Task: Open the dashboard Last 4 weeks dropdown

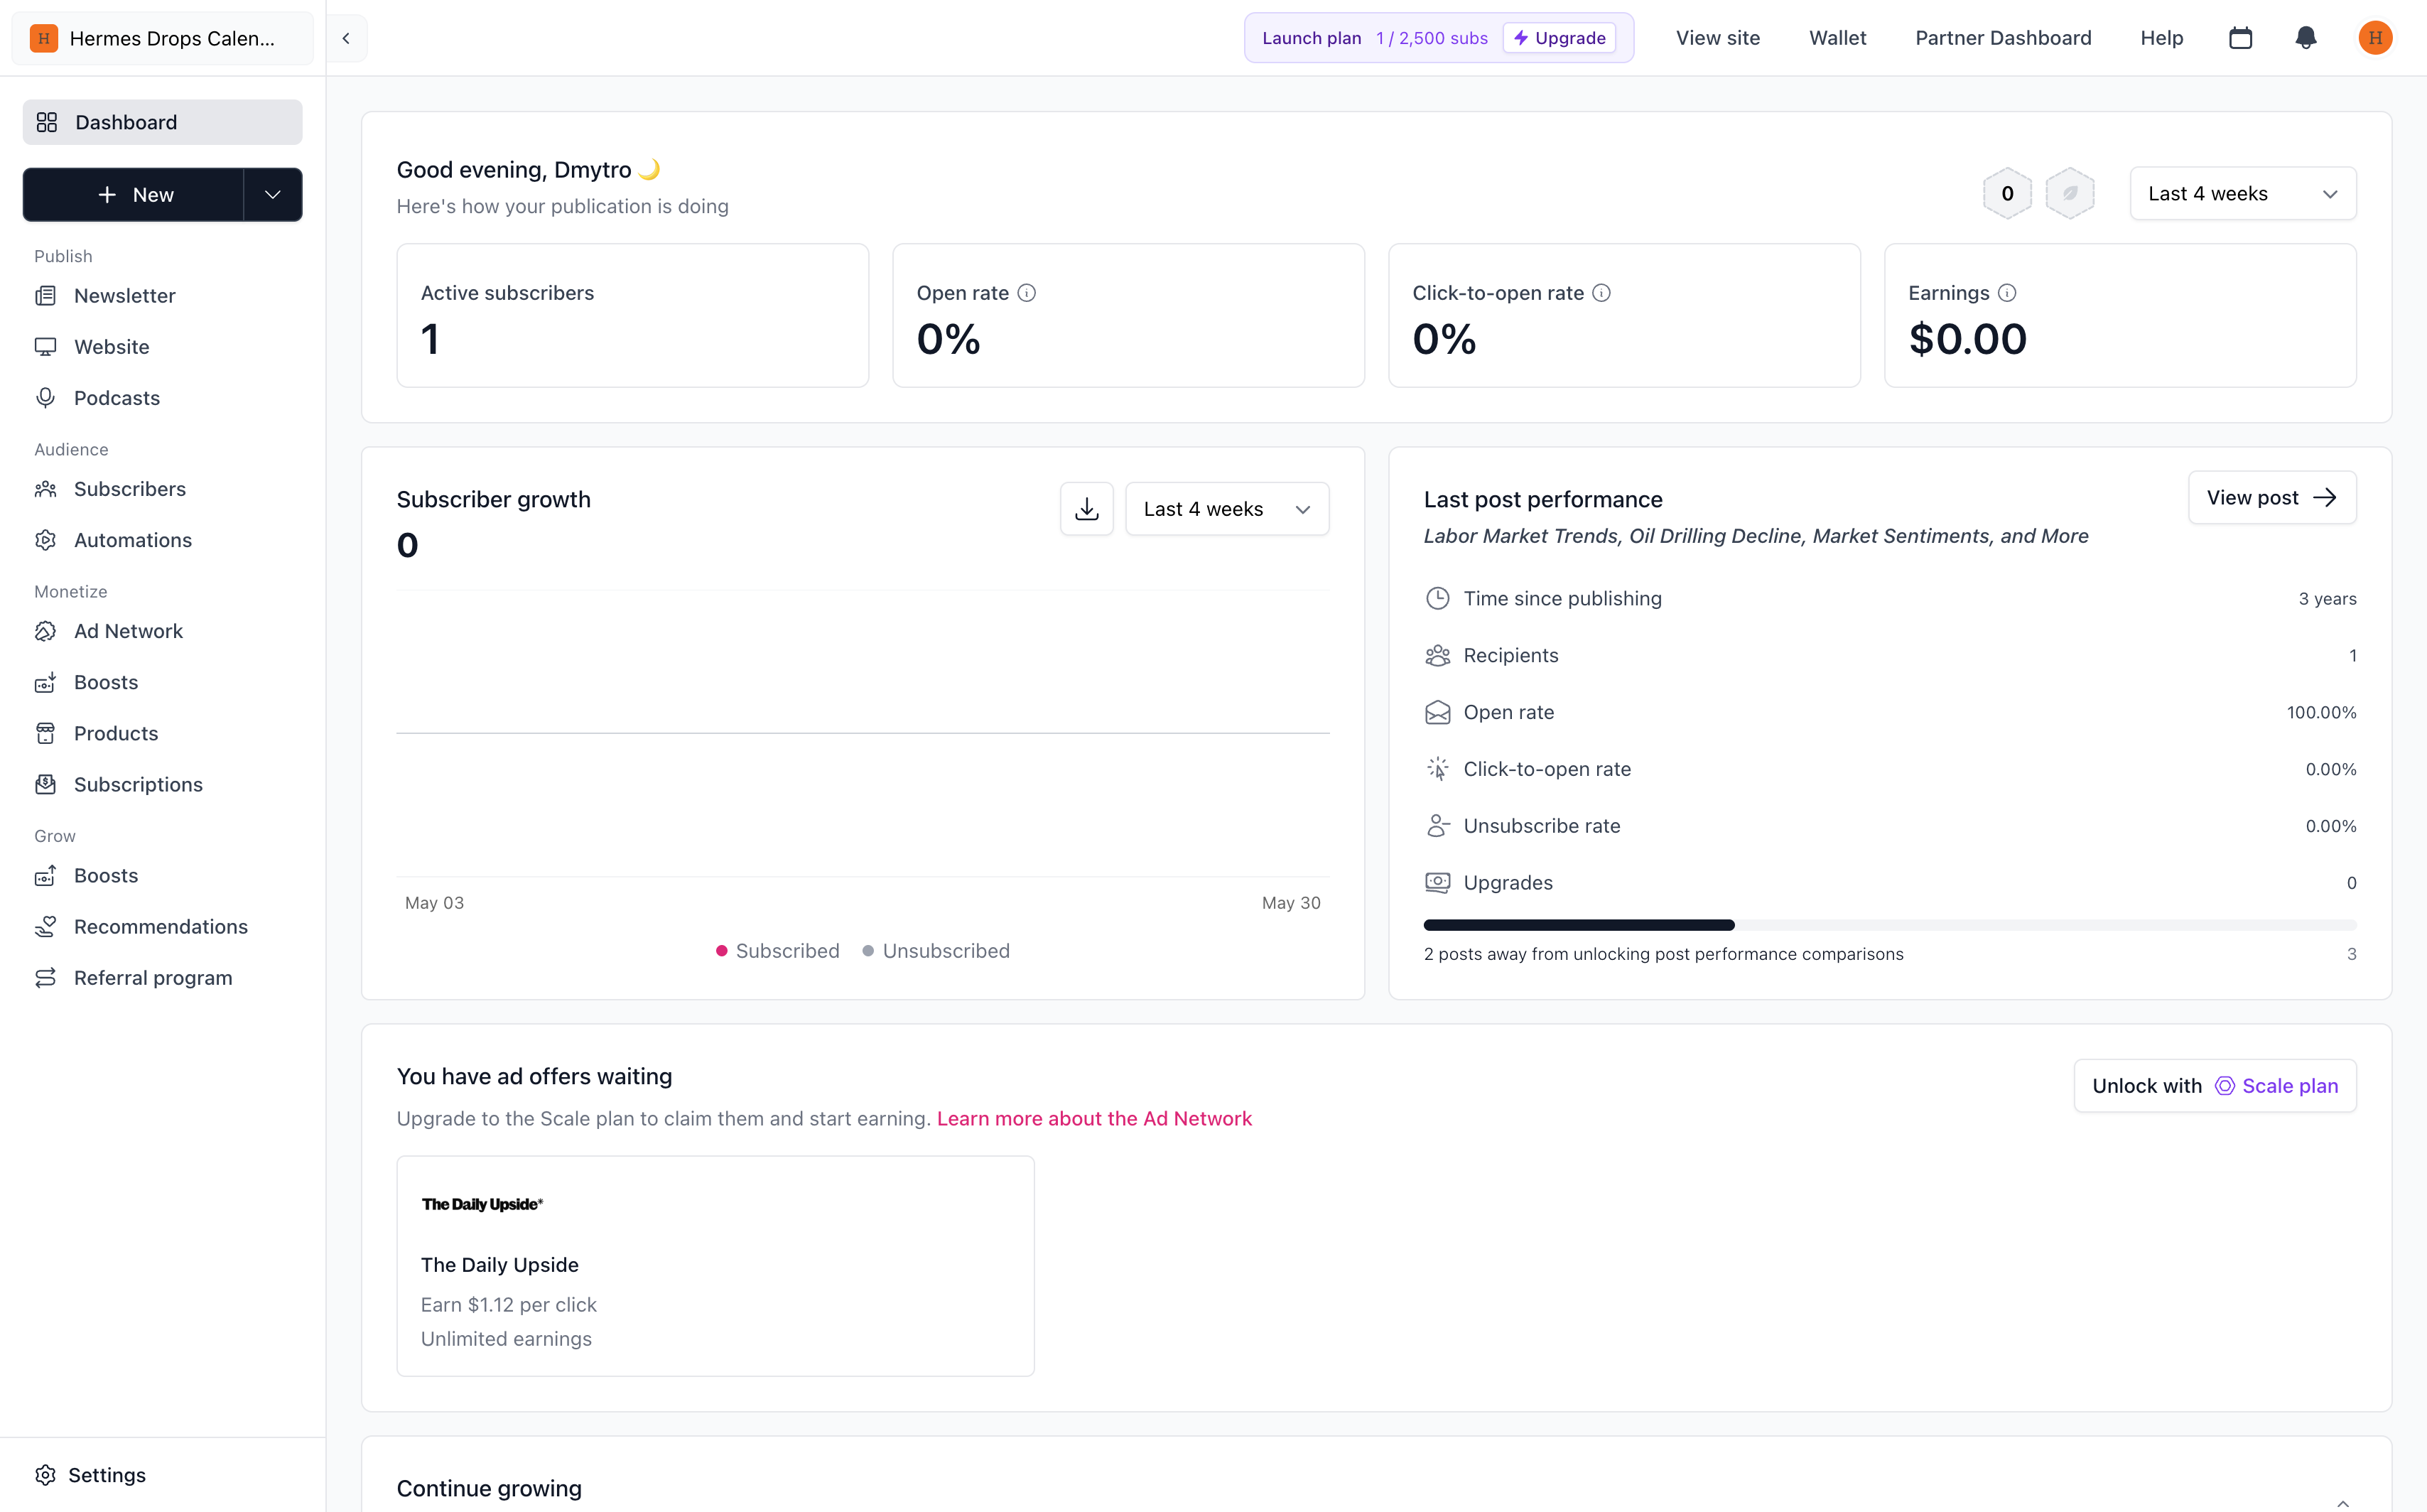Action: [2243, 194]
